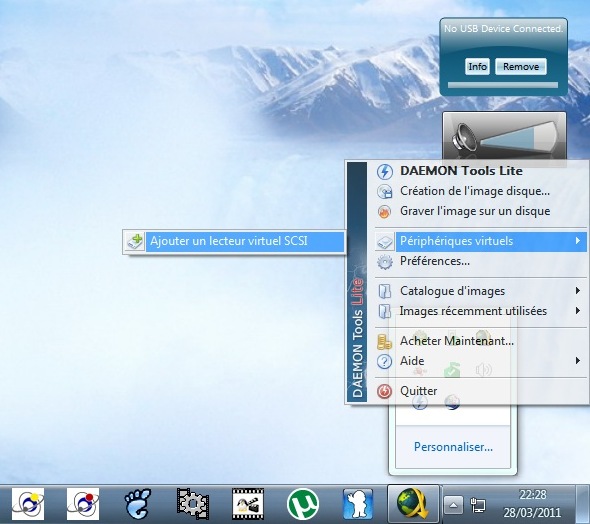The image size is (590, 524).
Task: Click the Info button in USB widget
Action: point(477,67)
